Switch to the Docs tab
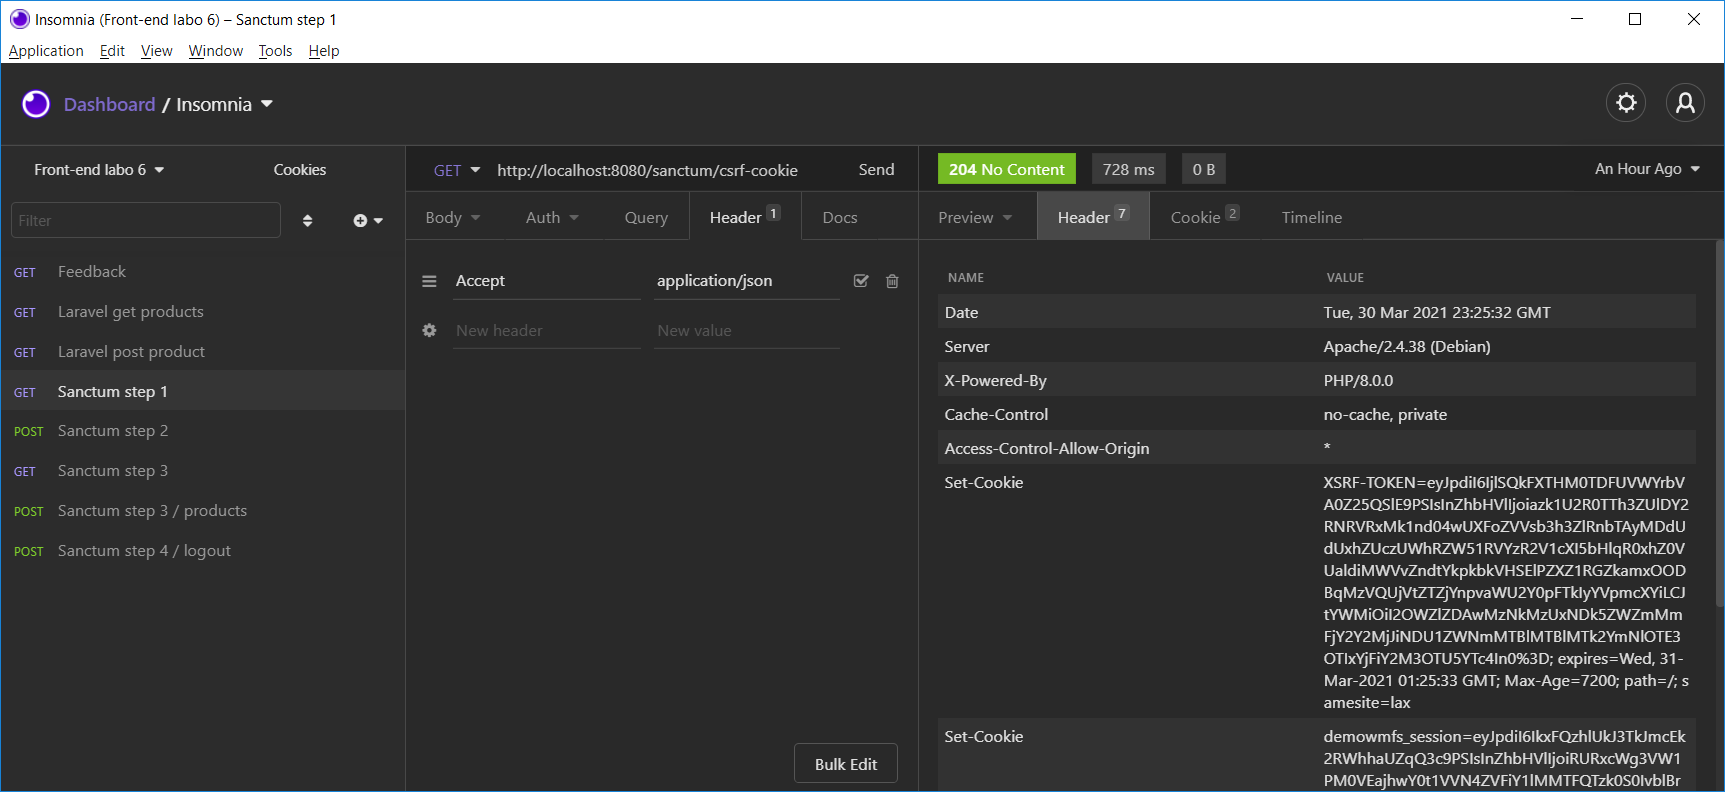 point(840,217)
